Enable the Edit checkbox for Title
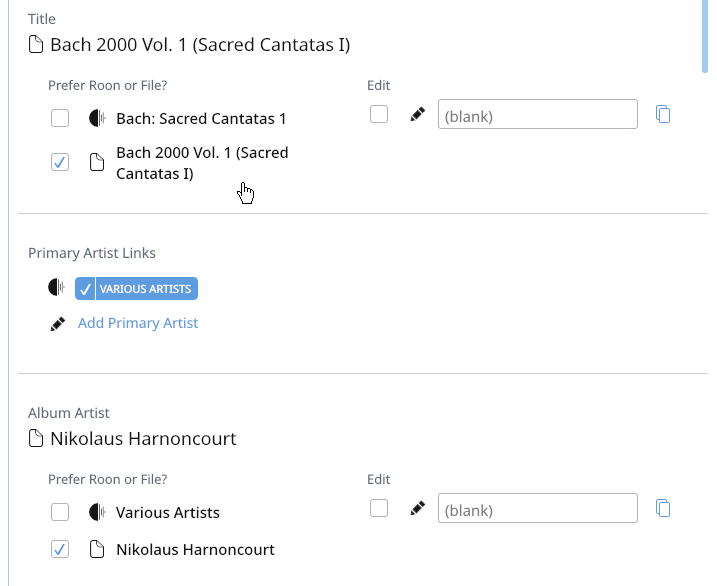 [379, 114]
